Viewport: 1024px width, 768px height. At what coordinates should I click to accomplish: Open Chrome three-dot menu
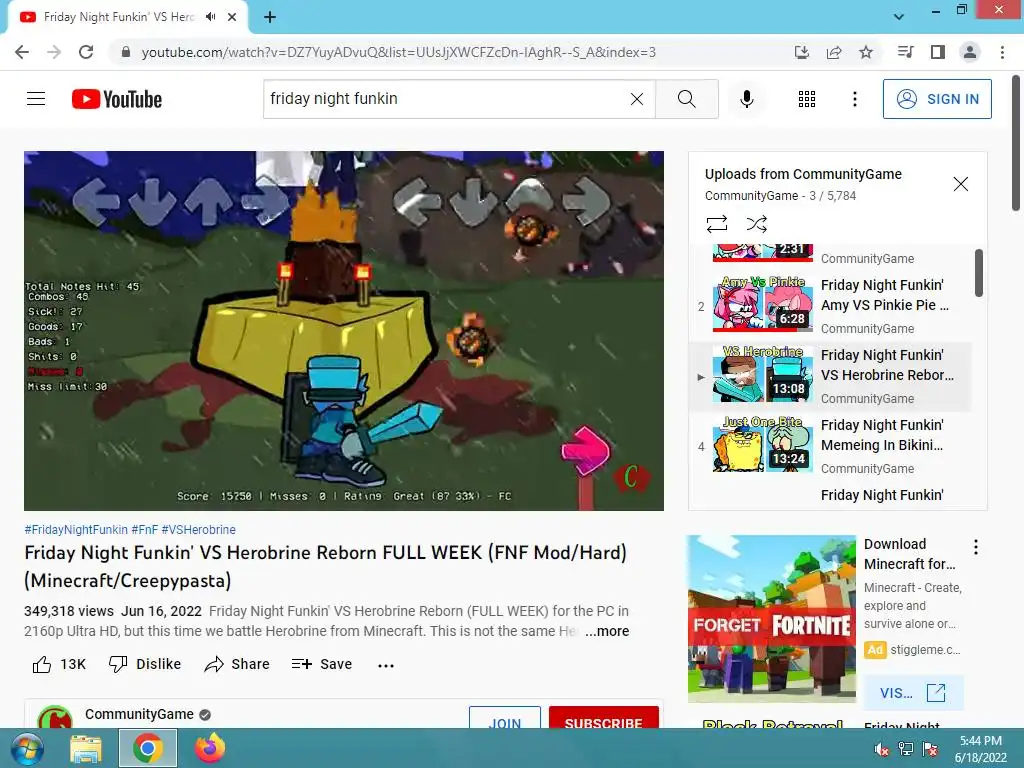click(1002, 52)
